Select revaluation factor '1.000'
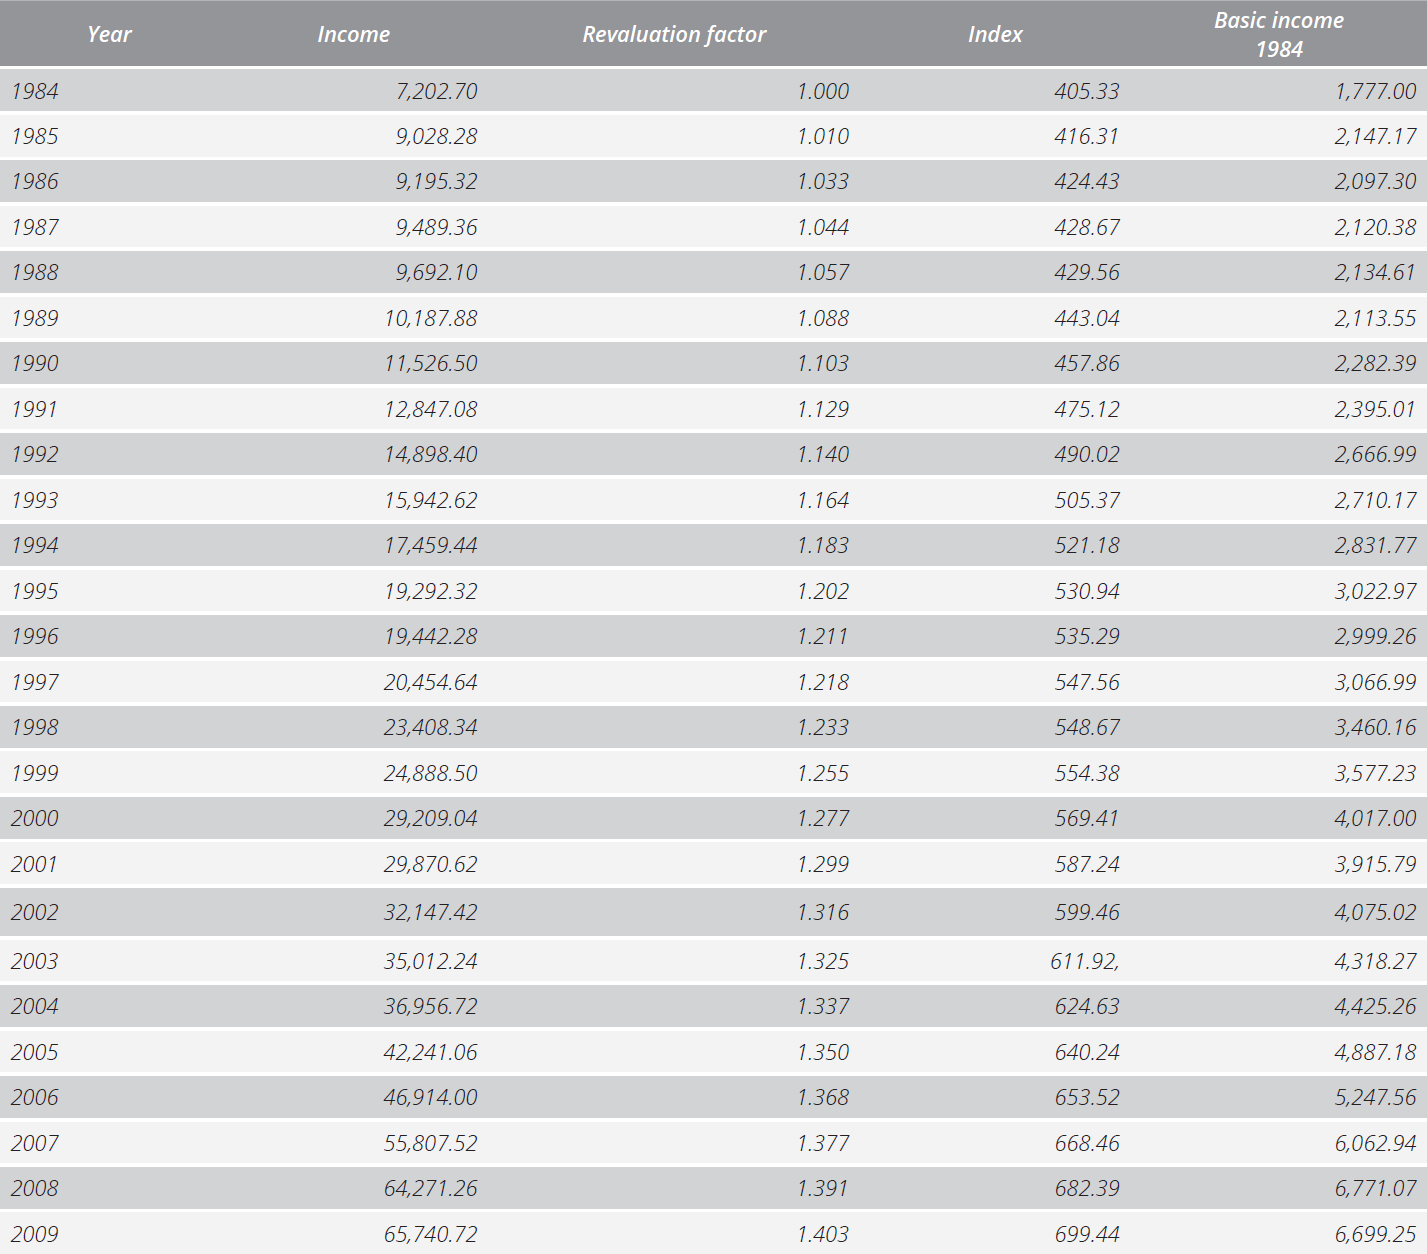The height and width of the screenshot is (1254, 1427). point(823,91)
